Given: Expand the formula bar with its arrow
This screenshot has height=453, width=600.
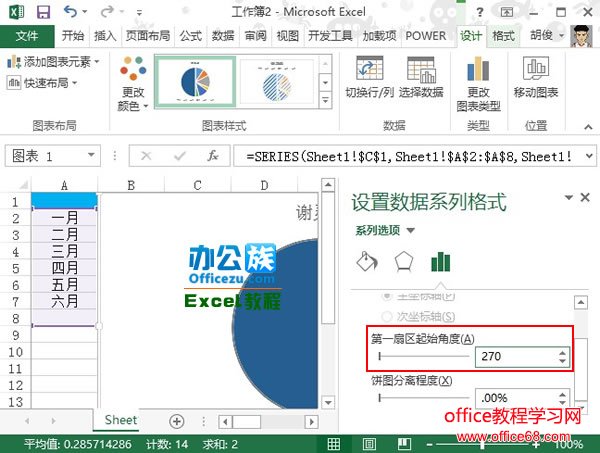Looking at the screenshot, I should tap(589, 156).
